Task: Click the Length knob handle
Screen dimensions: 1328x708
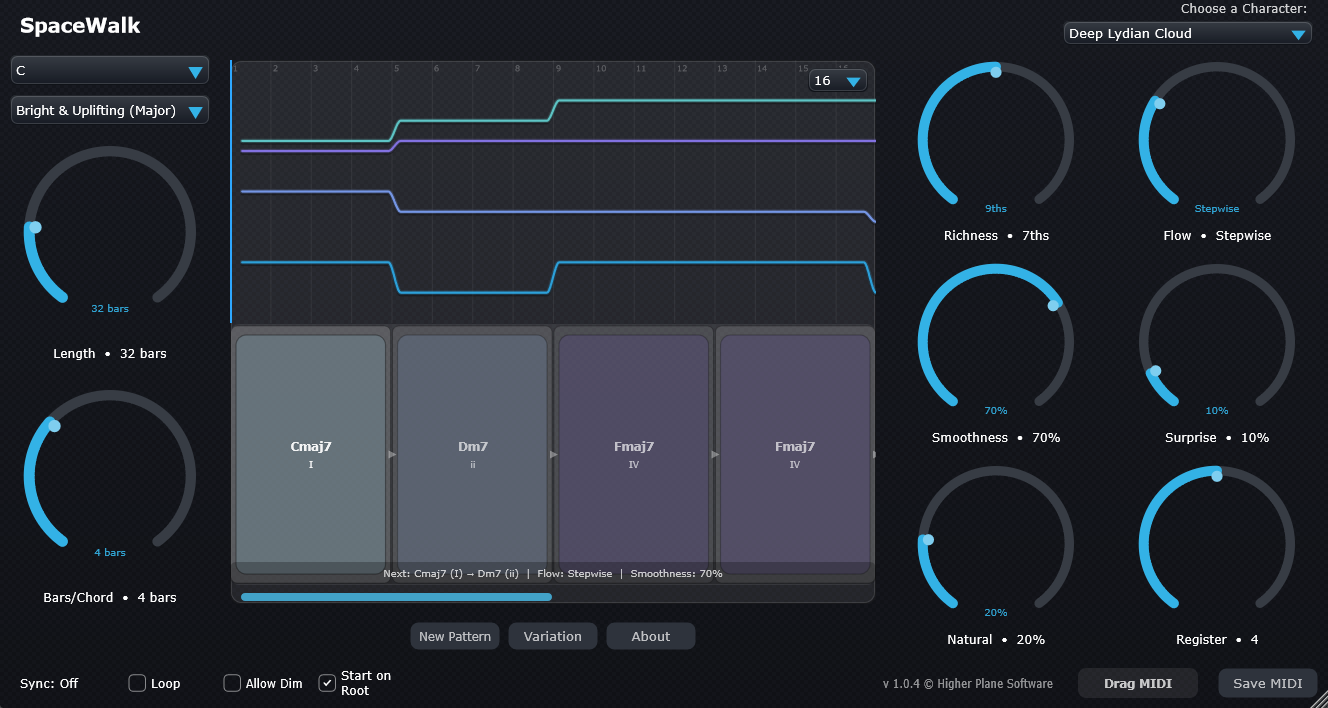Action: click(36, 227)
